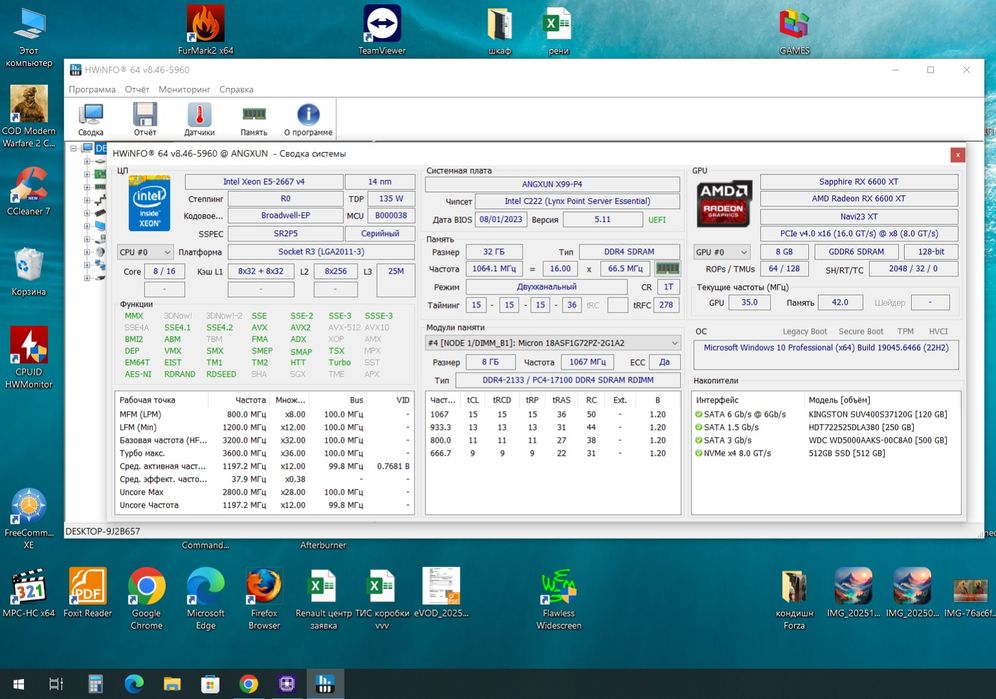Click the Uncore Max row
This screenshot has width=996, height=699.
(x=264, y=492)
